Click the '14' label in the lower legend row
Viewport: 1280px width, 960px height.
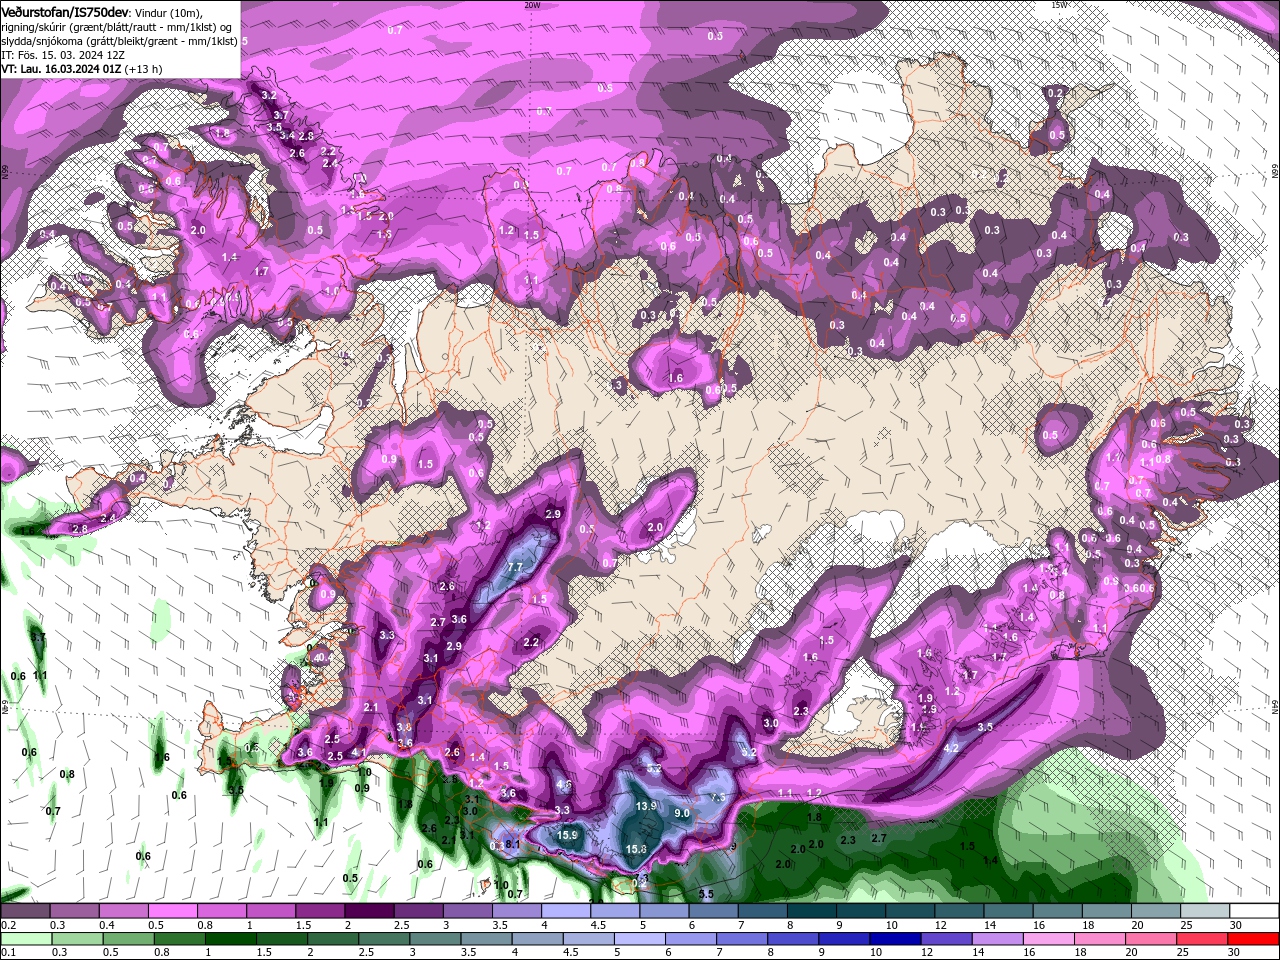pos(976,953)
